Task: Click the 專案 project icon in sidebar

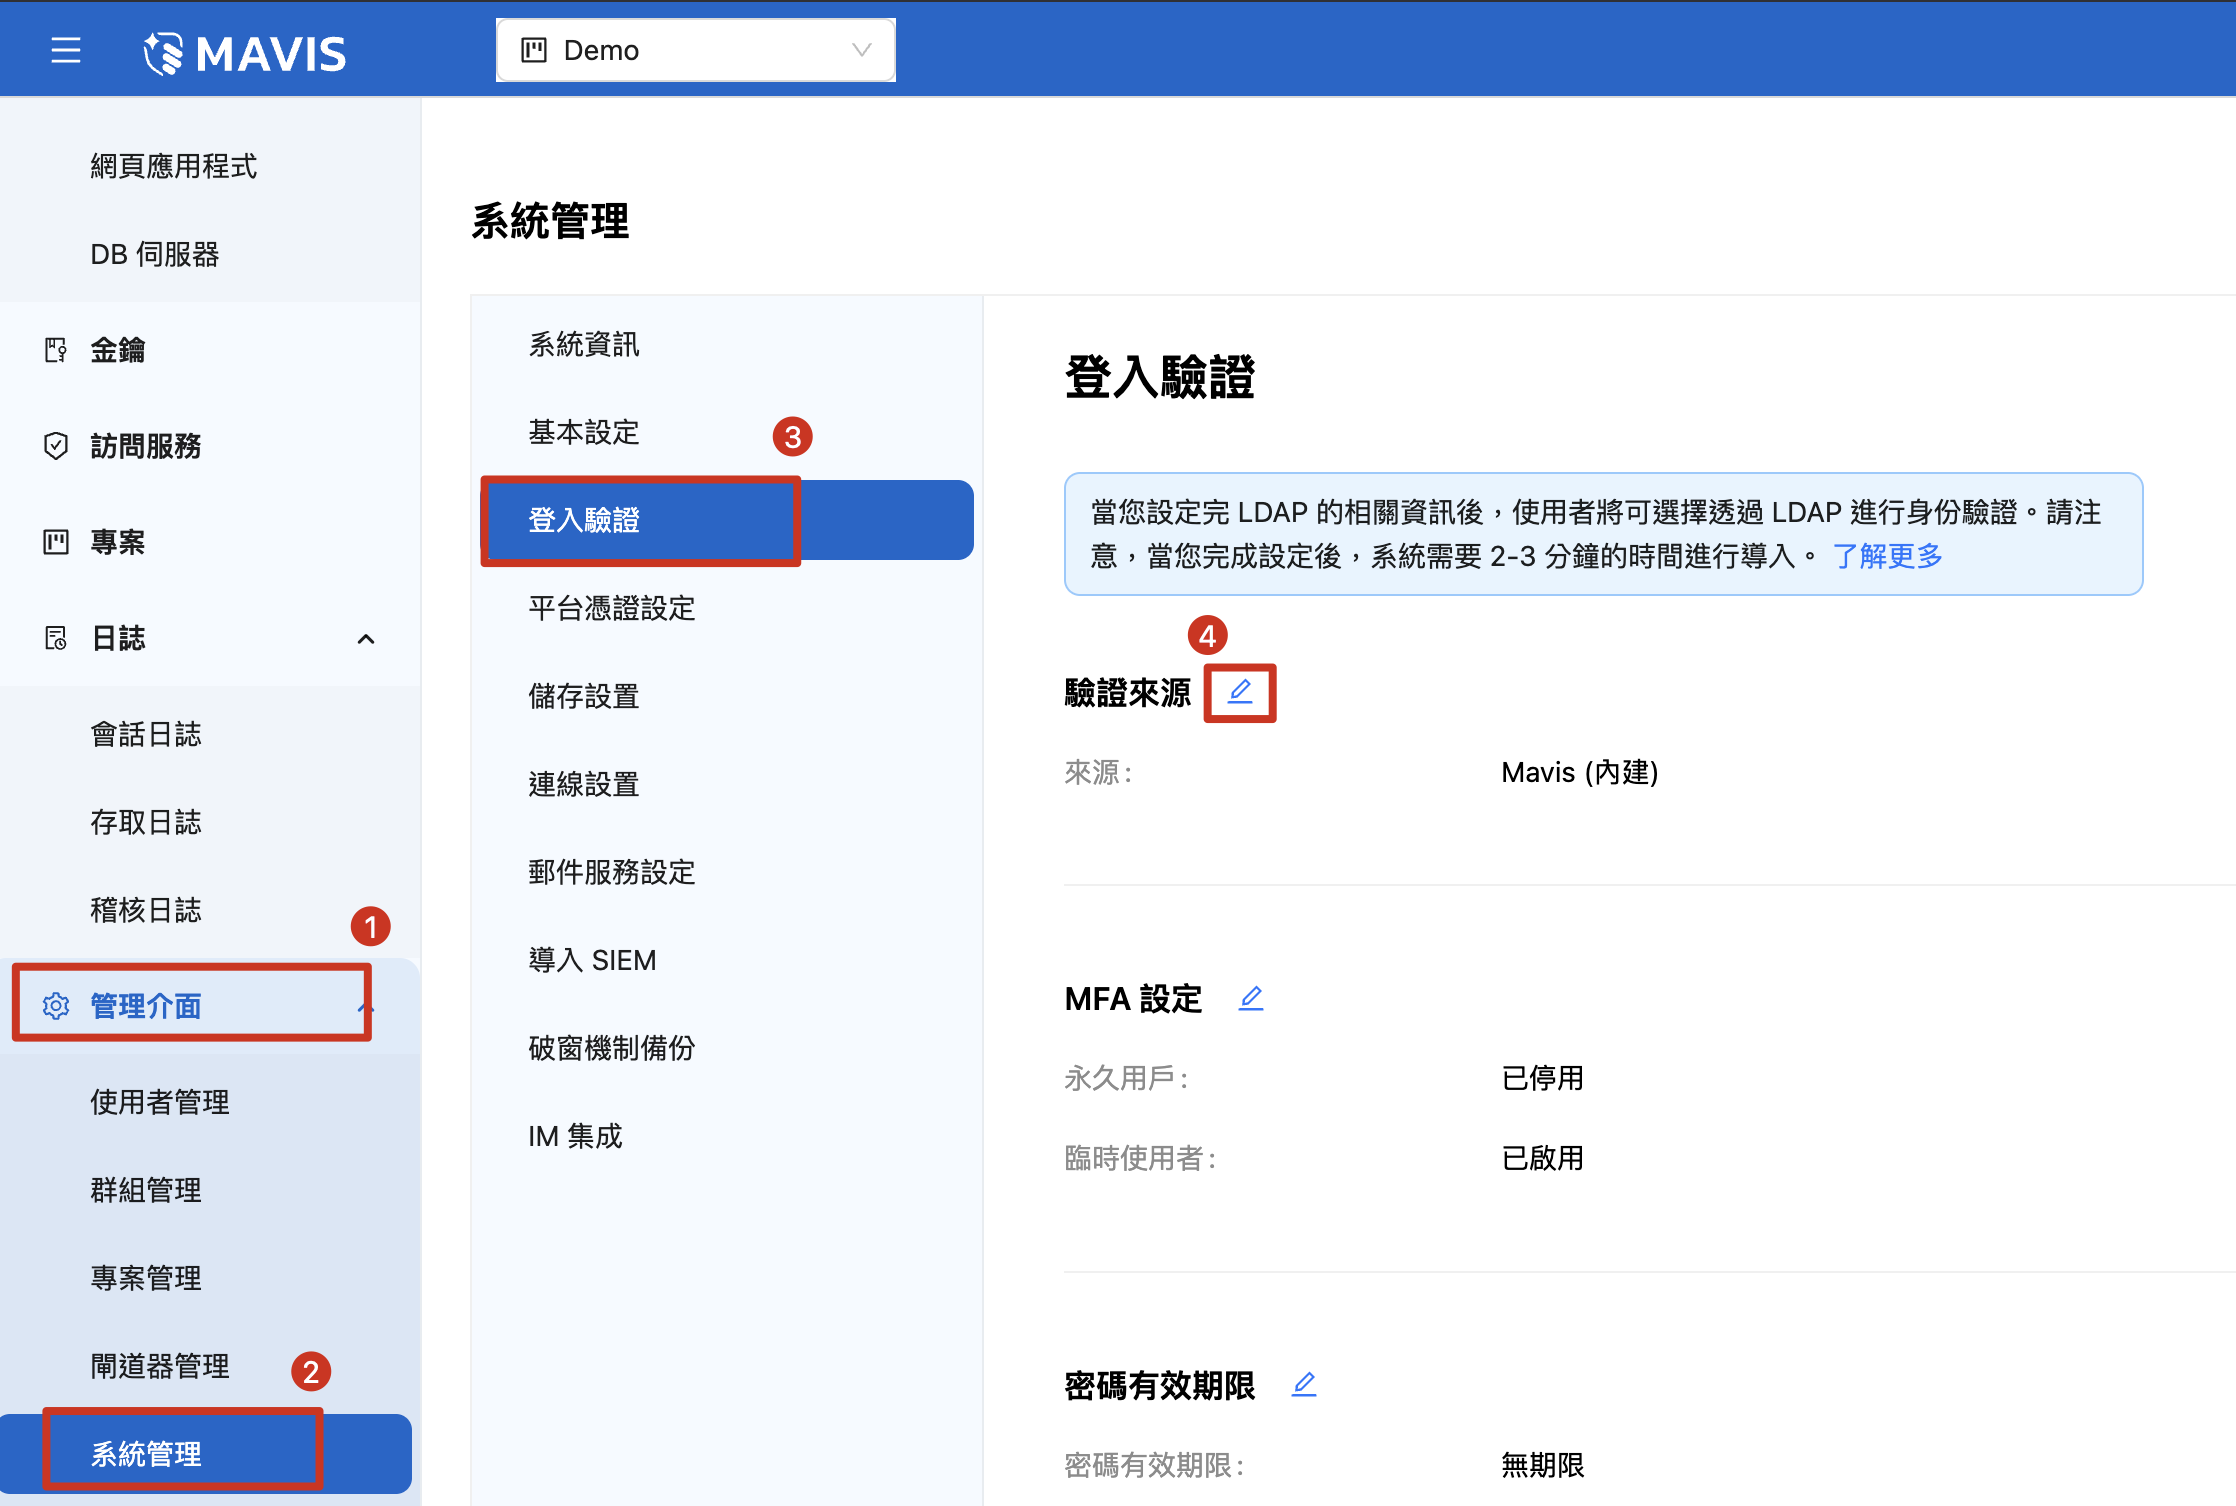Action: click(x=56, y=542)
